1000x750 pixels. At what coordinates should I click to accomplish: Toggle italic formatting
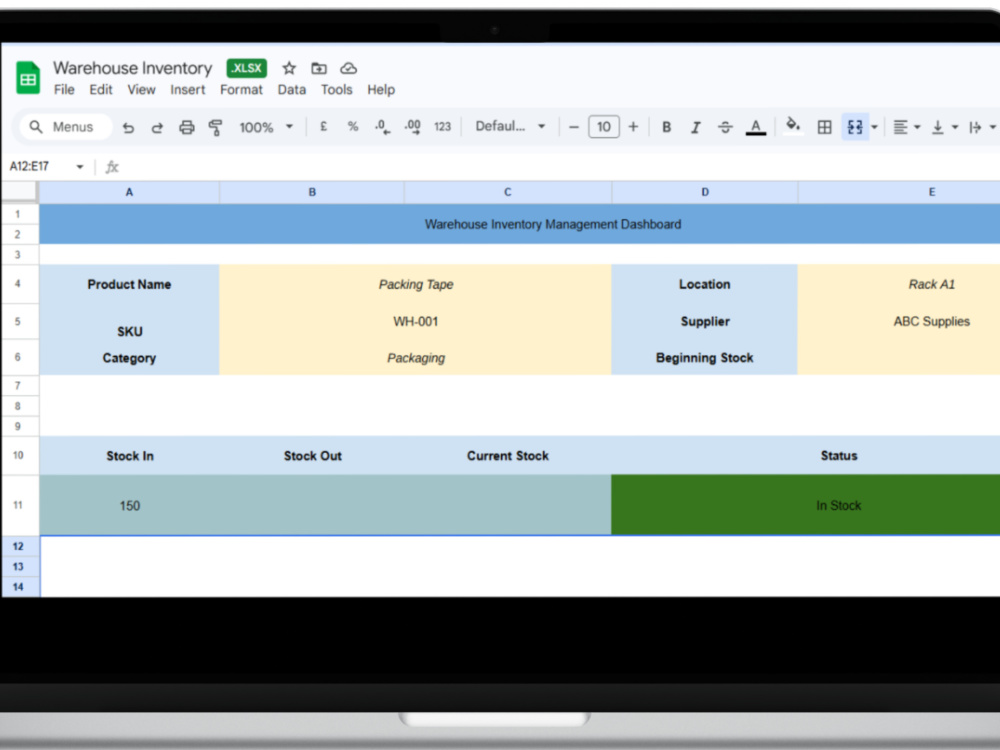[696, 127]
